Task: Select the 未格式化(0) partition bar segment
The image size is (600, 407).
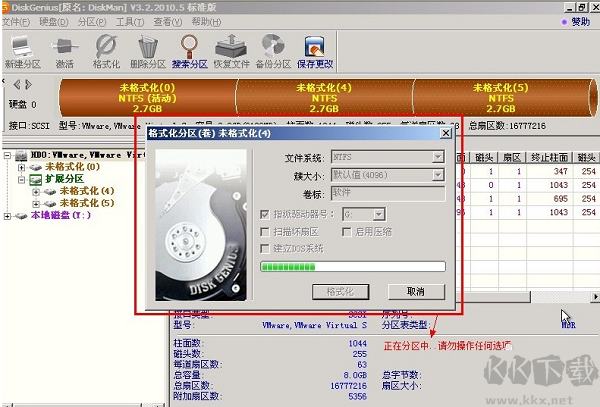Action: (148, 98)
